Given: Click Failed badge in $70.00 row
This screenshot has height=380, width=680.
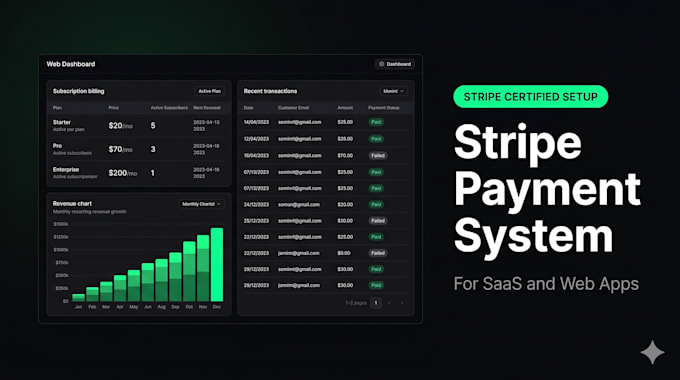Looking at the screenshot, I should click(x=378, y=155).
